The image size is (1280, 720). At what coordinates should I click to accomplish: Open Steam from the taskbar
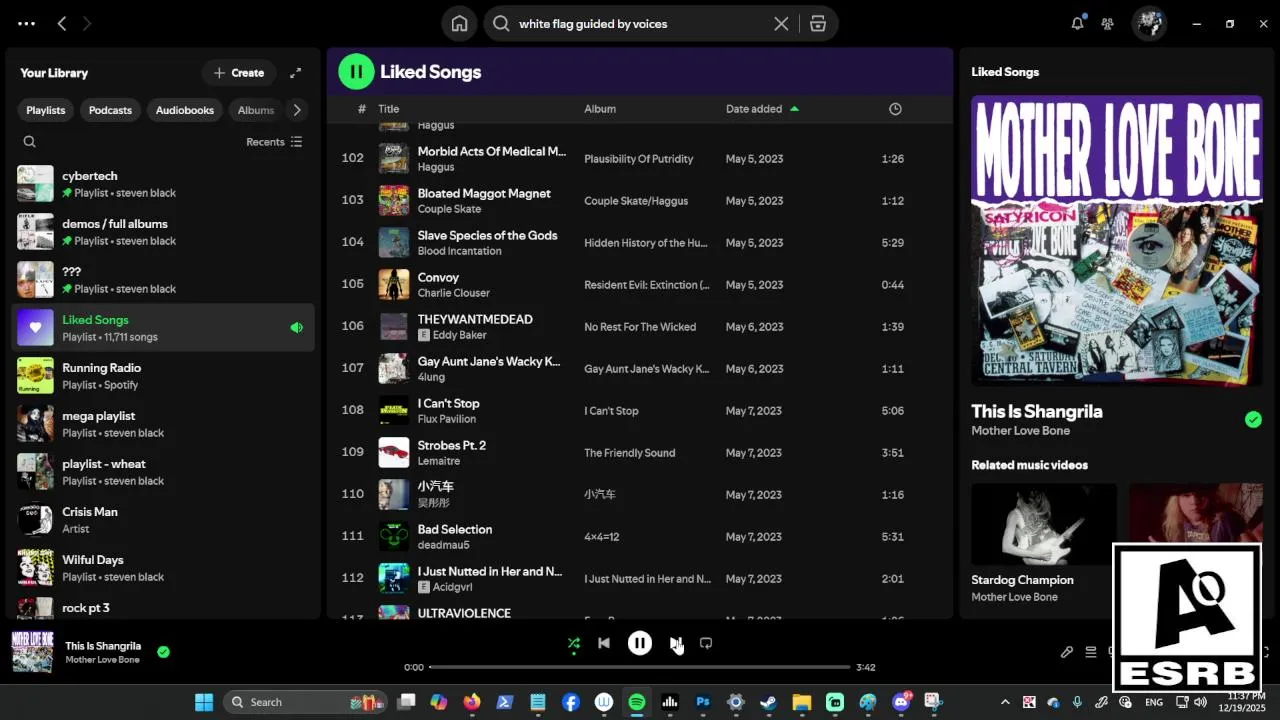[768, 702]
